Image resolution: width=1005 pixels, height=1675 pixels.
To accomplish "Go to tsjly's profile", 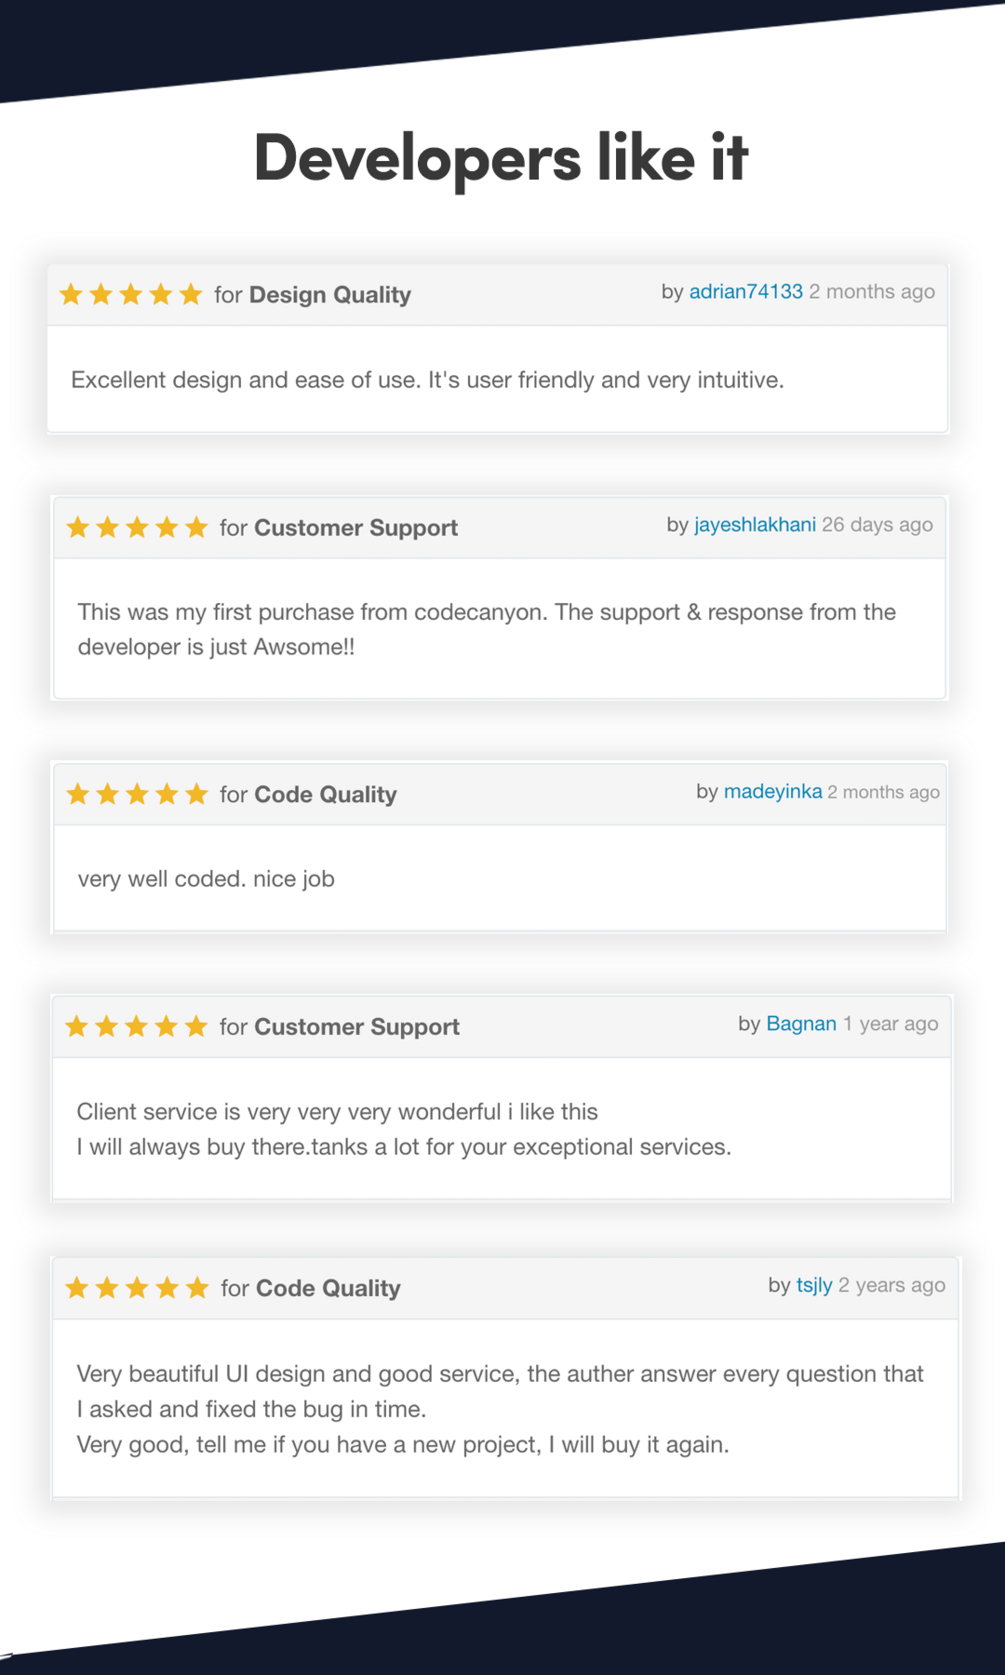I will point(814,1285).
